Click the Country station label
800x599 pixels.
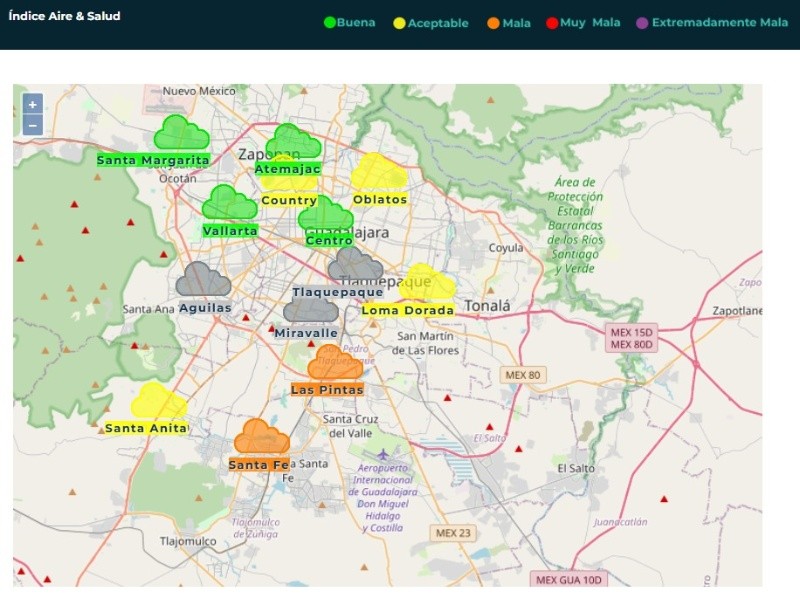coord(289,200)
